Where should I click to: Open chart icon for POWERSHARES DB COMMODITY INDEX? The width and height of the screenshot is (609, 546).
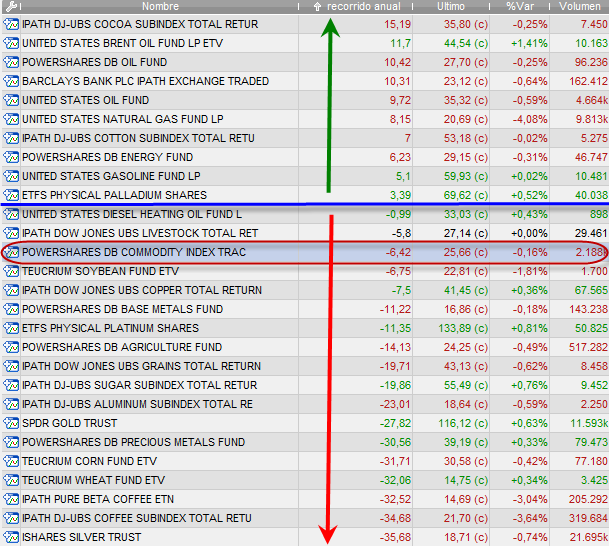click(11, 252)
